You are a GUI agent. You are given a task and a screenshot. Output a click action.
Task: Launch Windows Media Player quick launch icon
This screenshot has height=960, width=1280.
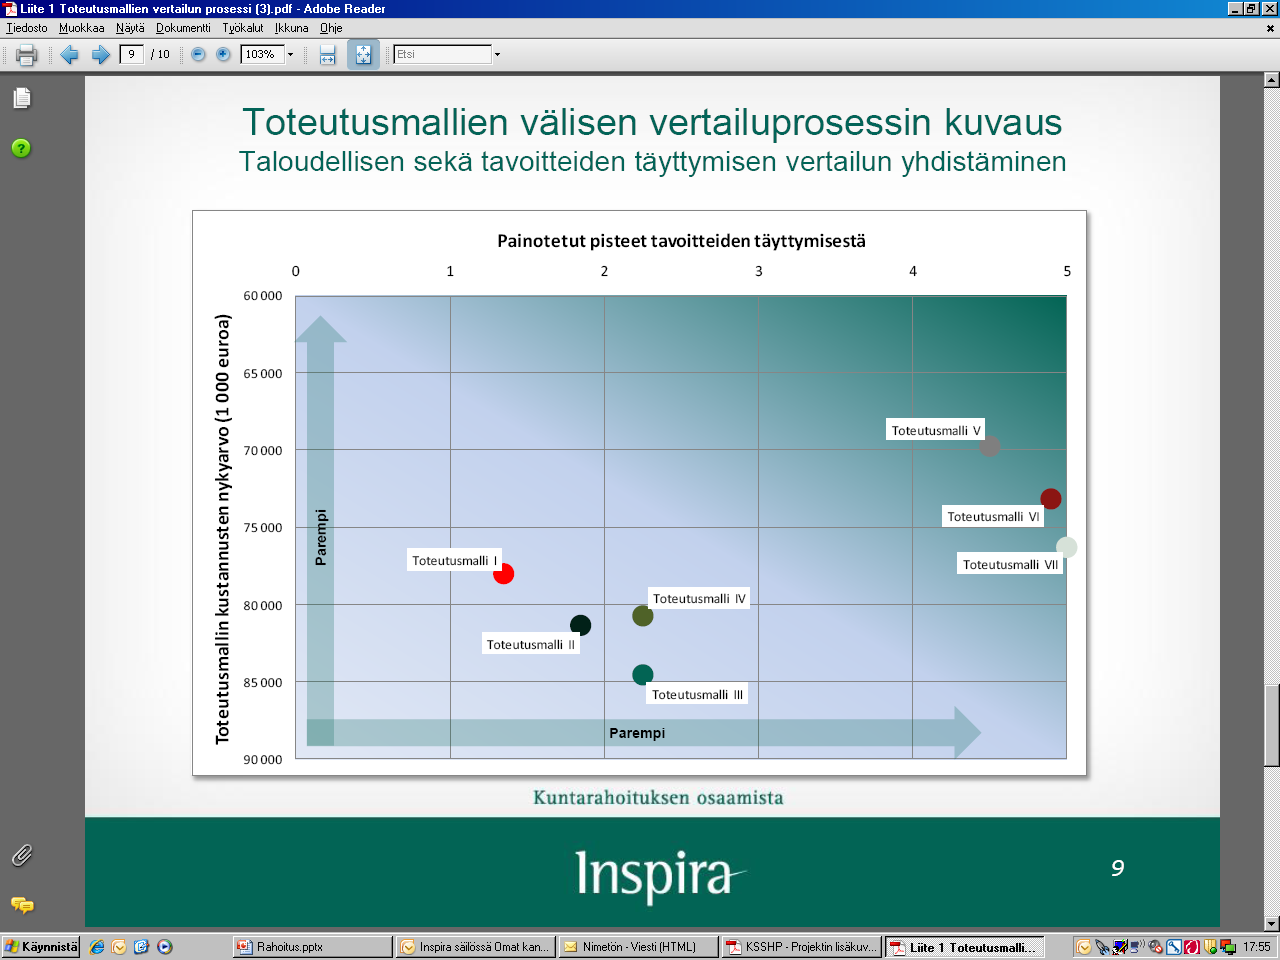(165, 947)
